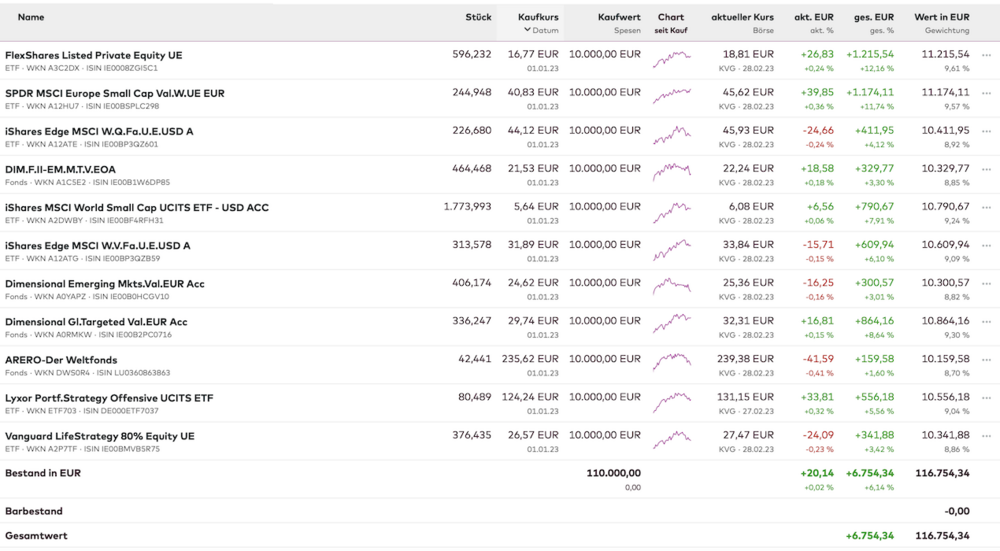1000x551 pixels.
Task: Open the three-dot menu for Vanguard LifeStrategy 80% Equity
Action: [987, 436]
